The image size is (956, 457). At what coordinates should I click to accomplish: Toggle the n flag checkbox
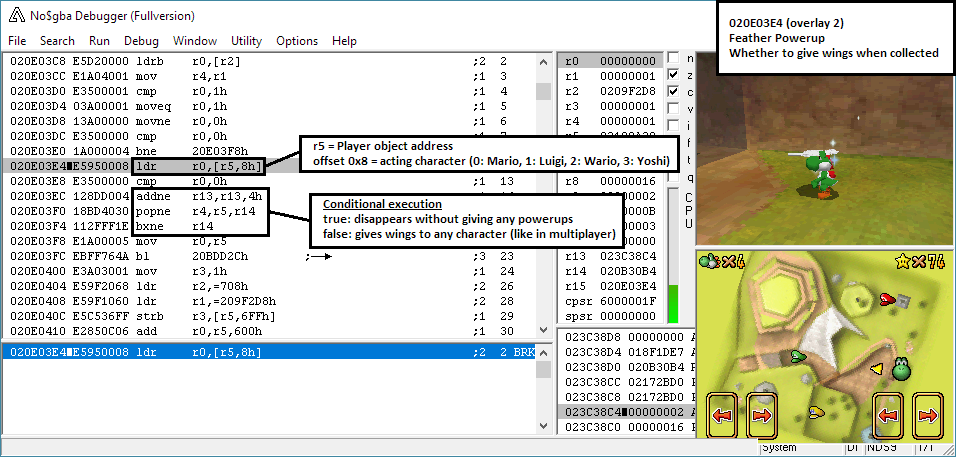[673, 58]
